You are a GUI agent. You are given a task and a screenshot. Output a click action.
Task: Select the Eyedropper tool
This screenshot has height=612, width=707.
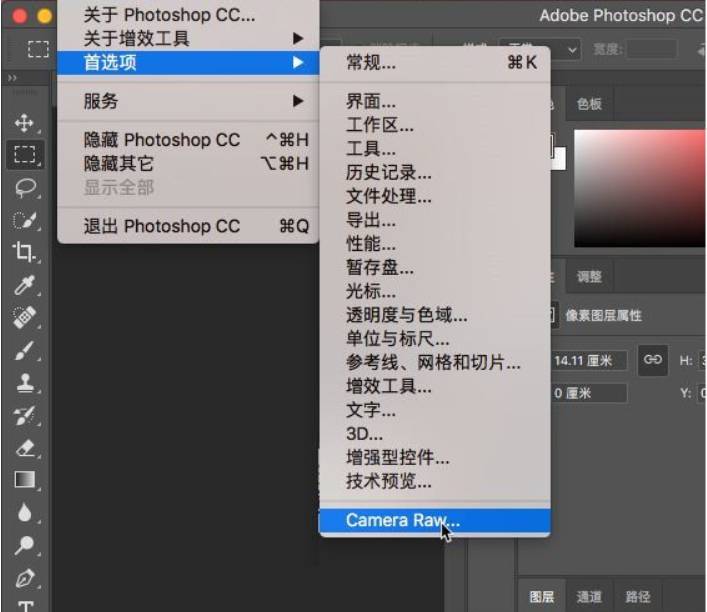click(x=25, y=285)
